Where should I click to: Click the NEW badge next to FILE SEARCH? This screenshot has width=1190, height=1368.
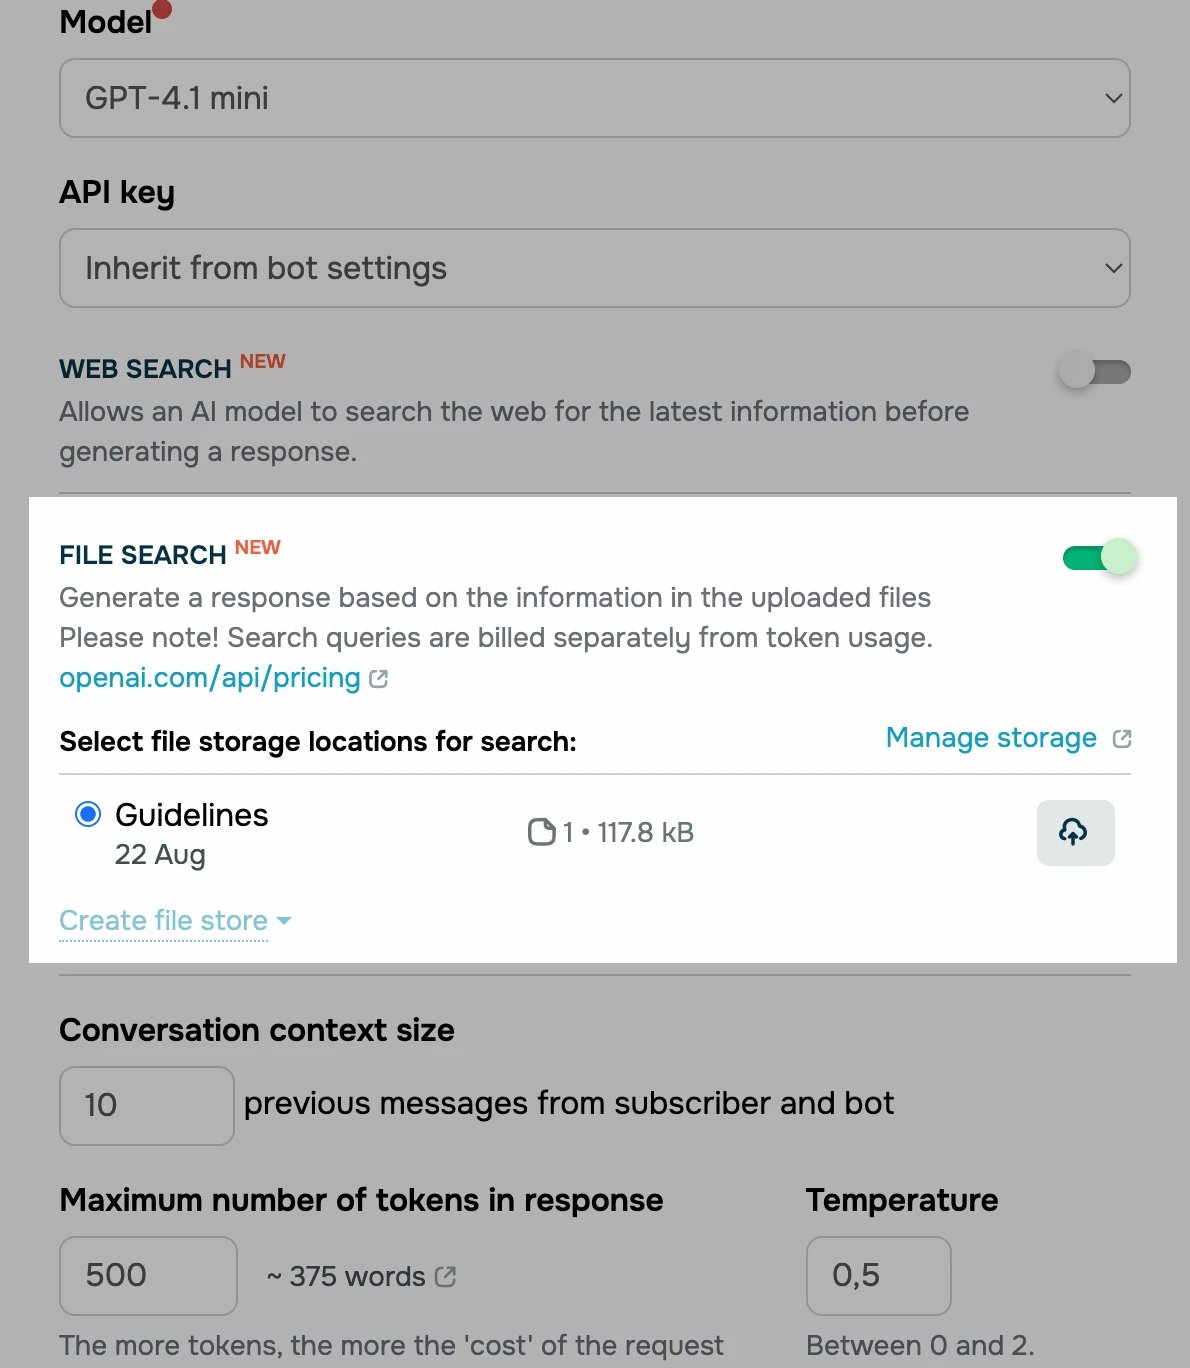(x=257, y=547)
